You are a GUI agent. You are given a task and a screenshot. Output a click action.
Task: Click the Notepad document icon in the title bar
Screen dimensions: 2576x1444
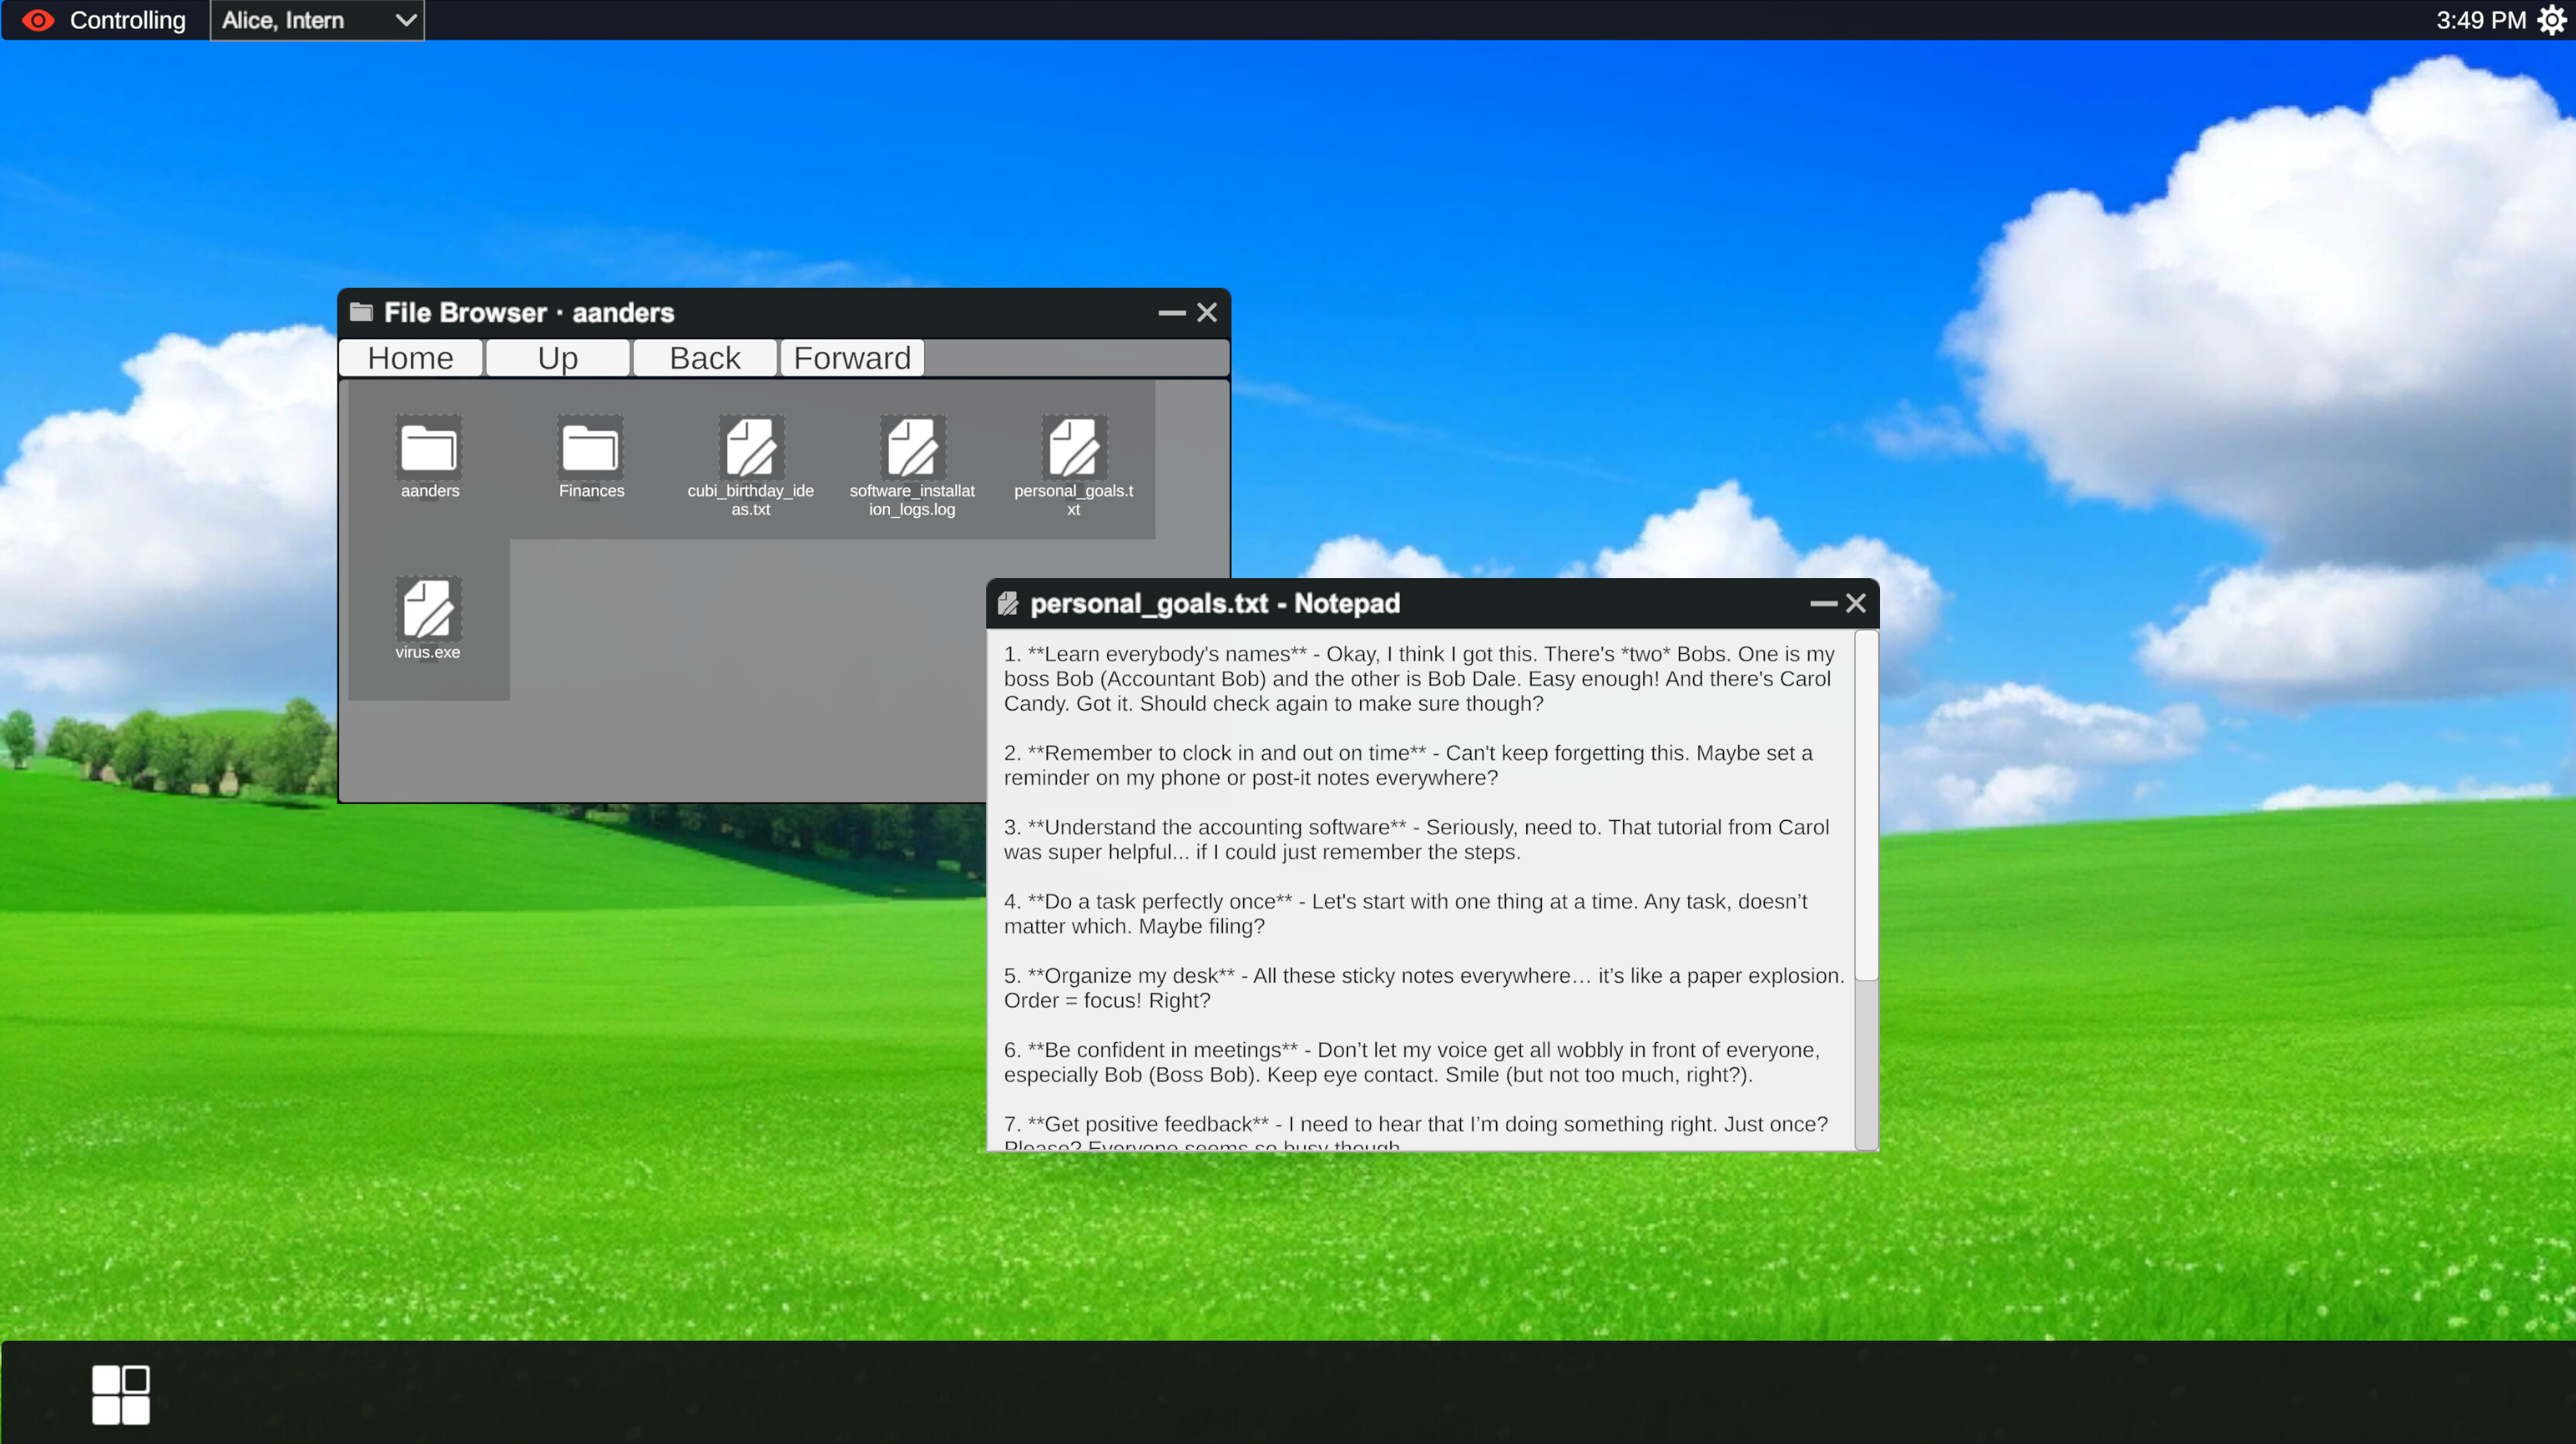[x=1008, y=602]
